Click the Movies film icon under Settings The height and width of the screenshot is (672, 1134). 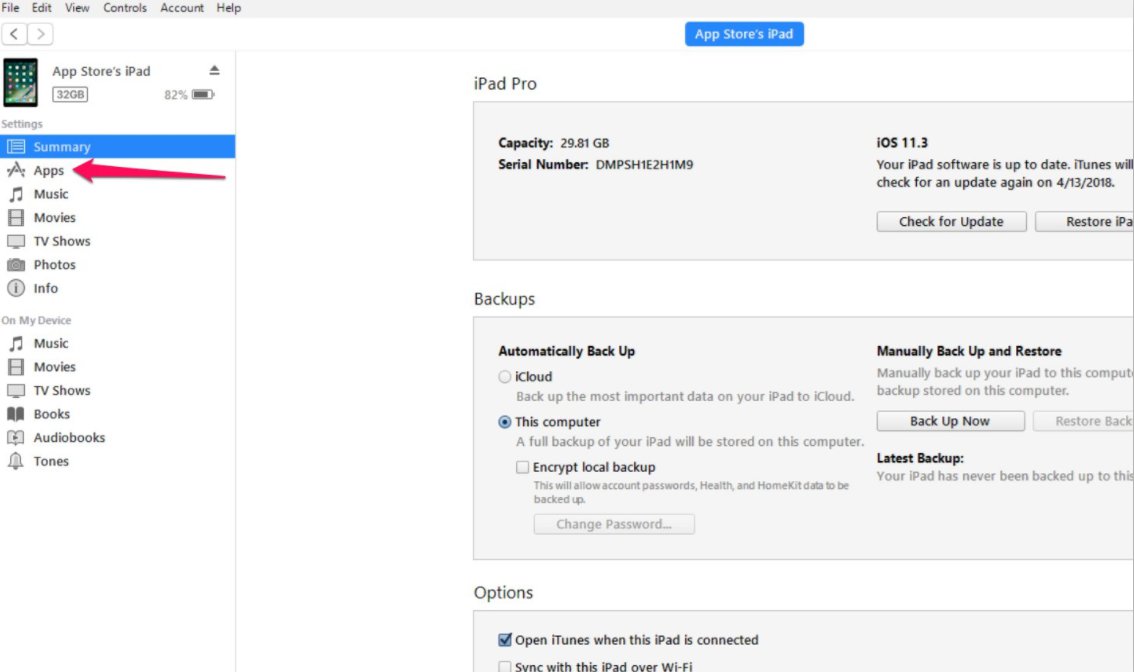pos(16,218)
